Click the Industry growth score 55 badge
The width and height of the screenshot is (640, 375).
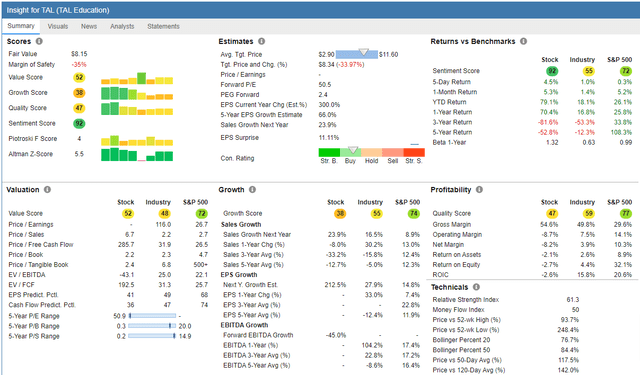377,213
